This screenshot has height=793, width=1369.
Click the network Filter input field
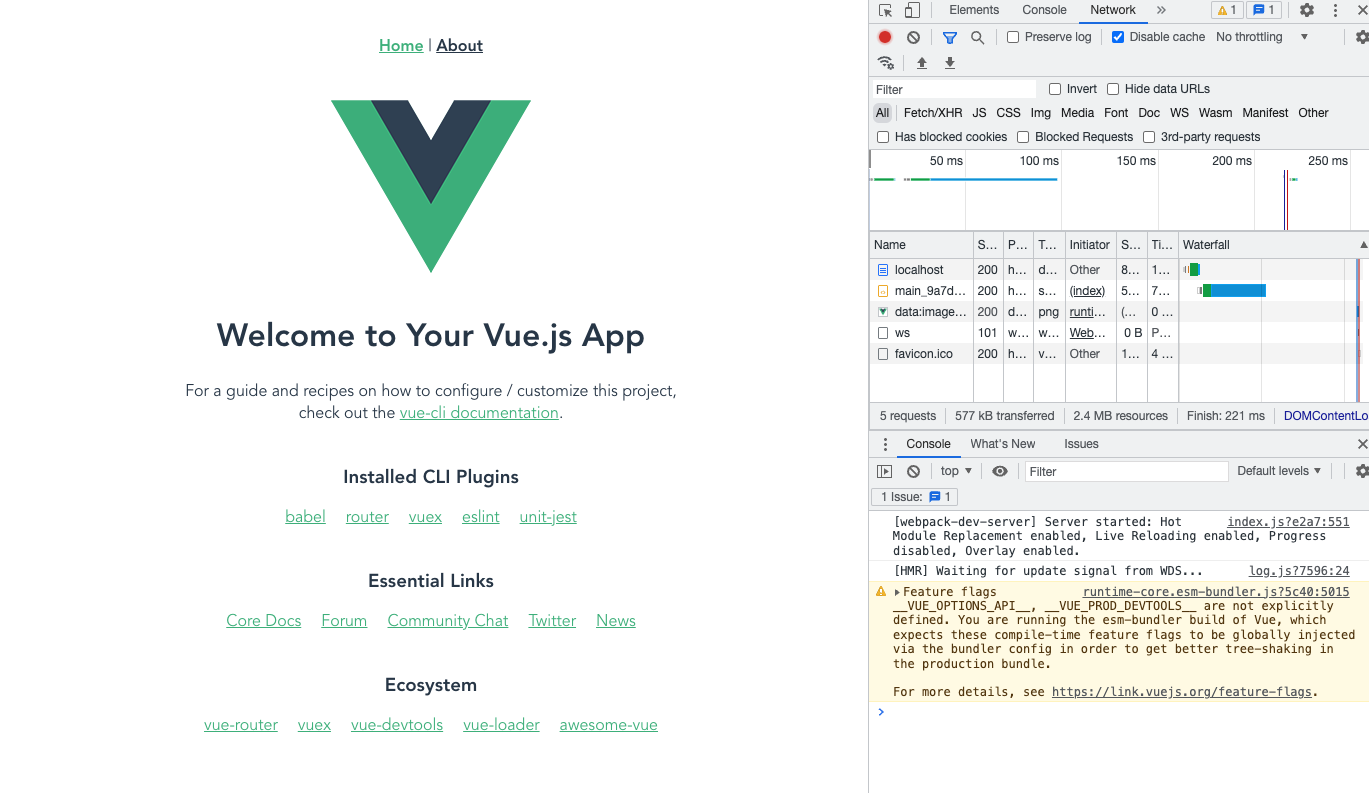(x=955, y=89)
